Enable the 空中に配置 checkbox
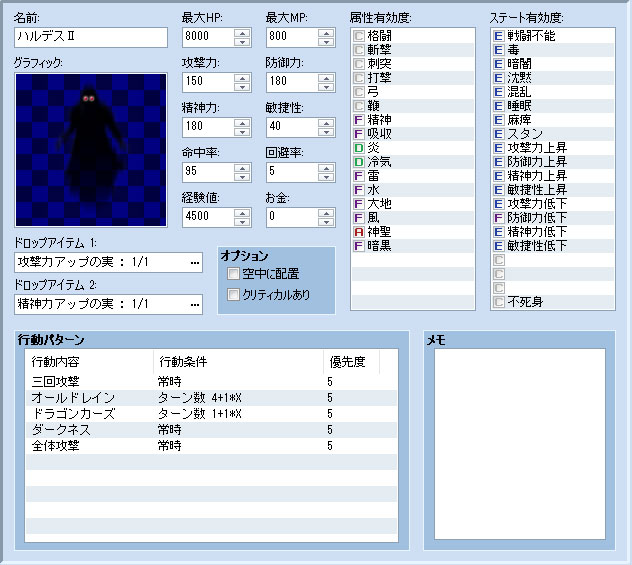 pyautogui.click(x=233, y=273)
